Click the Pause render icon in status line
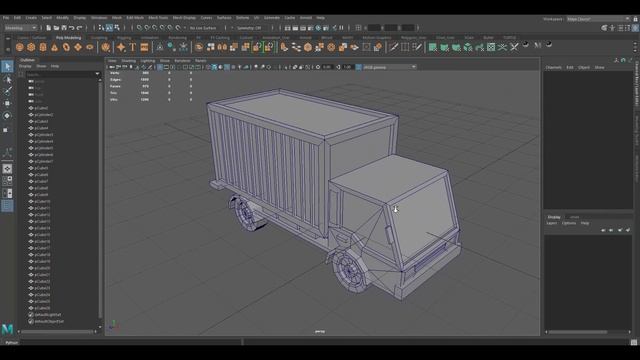 click(x=341, y=28)
